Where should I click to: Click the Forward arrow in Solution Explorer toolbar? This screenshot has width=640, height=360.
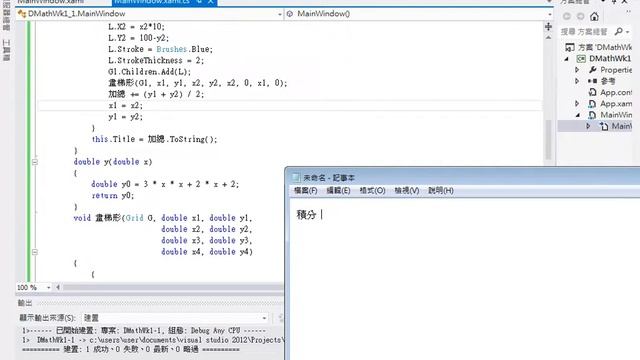tap(580, 16)
